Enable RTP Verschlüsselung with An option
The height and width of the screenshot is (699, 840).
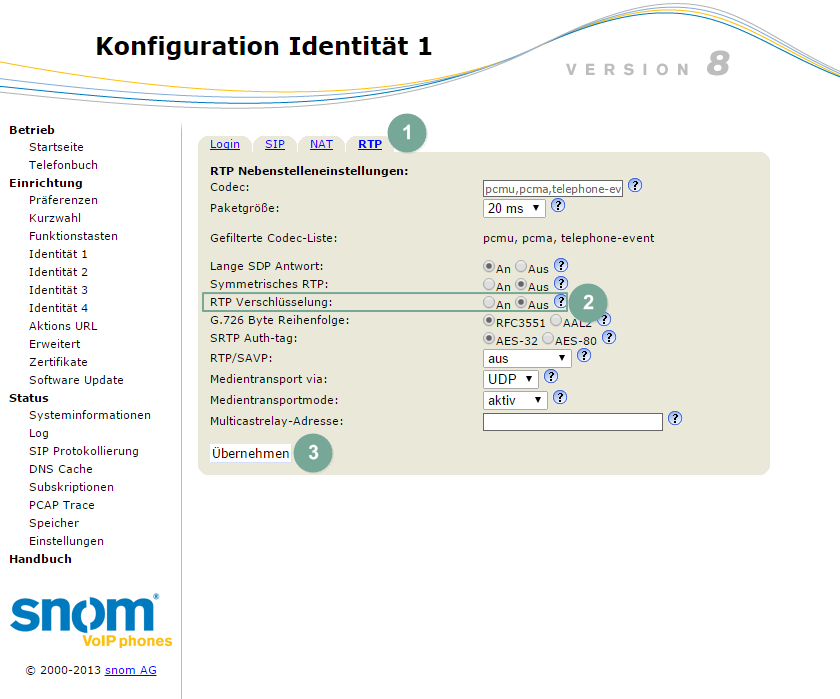489,303
